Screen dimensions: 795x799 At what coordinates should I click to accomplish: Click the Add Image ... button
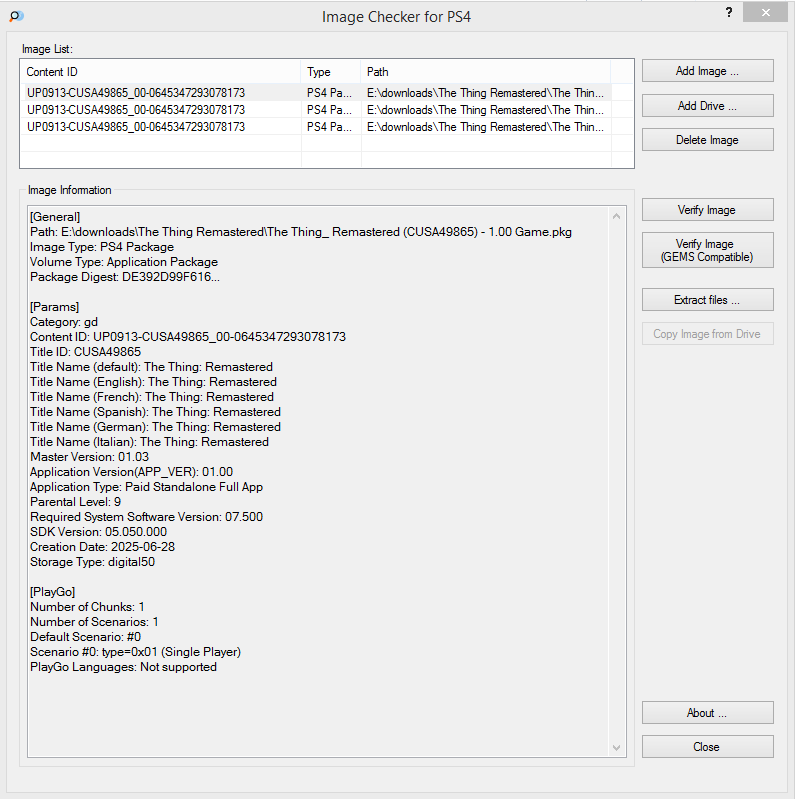coord(707,71)
